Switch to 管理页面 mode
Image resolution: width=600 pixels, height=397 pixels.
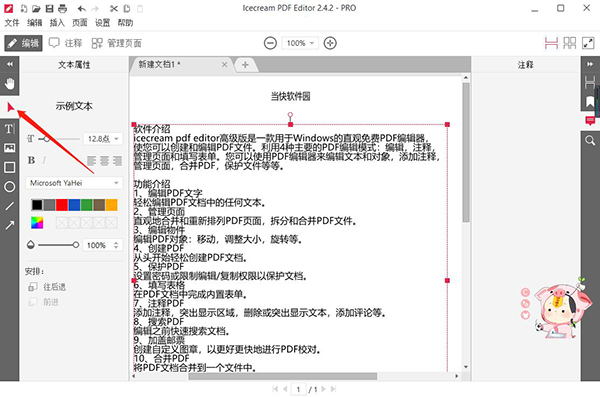pyautogui.click(x=117, y=43)
